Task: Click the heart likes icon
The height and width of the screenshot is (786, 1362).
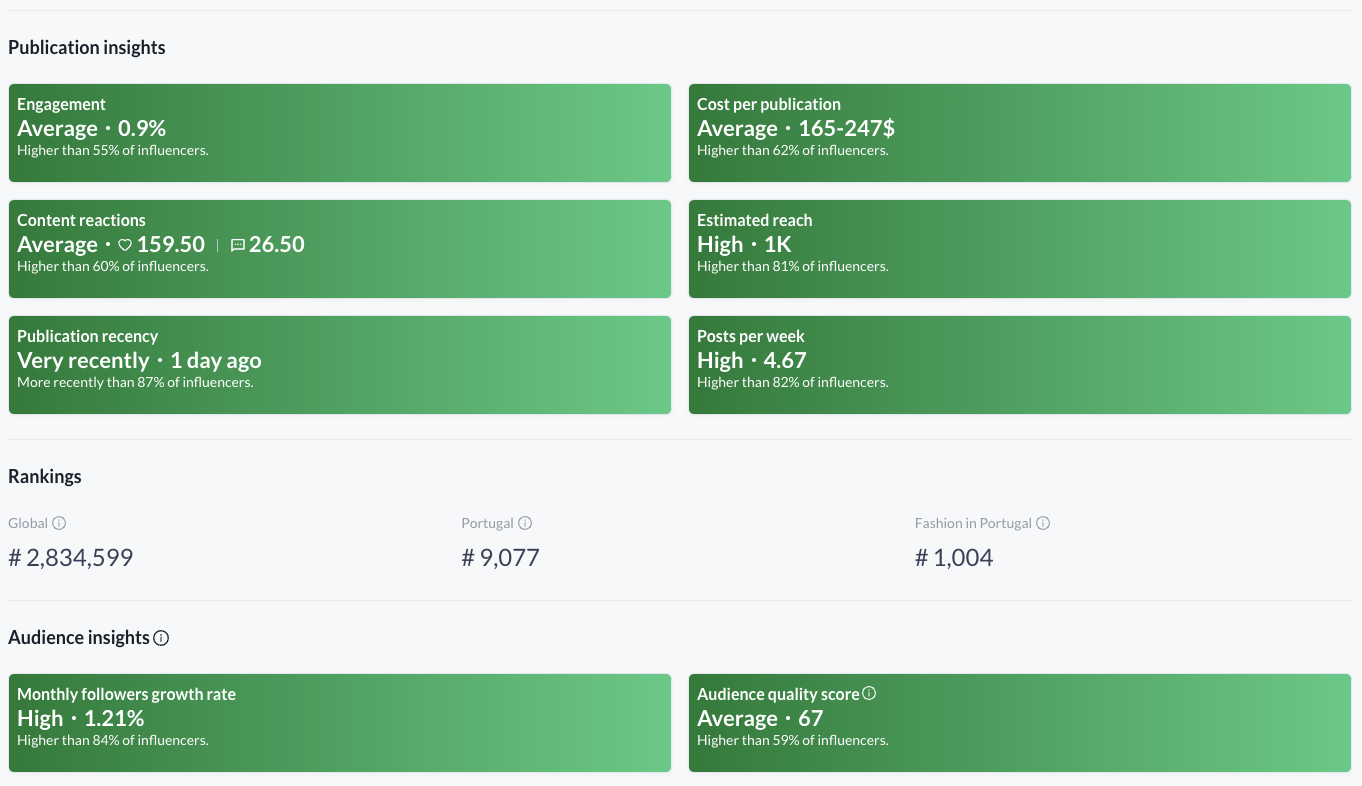Action: click(125, 245)
